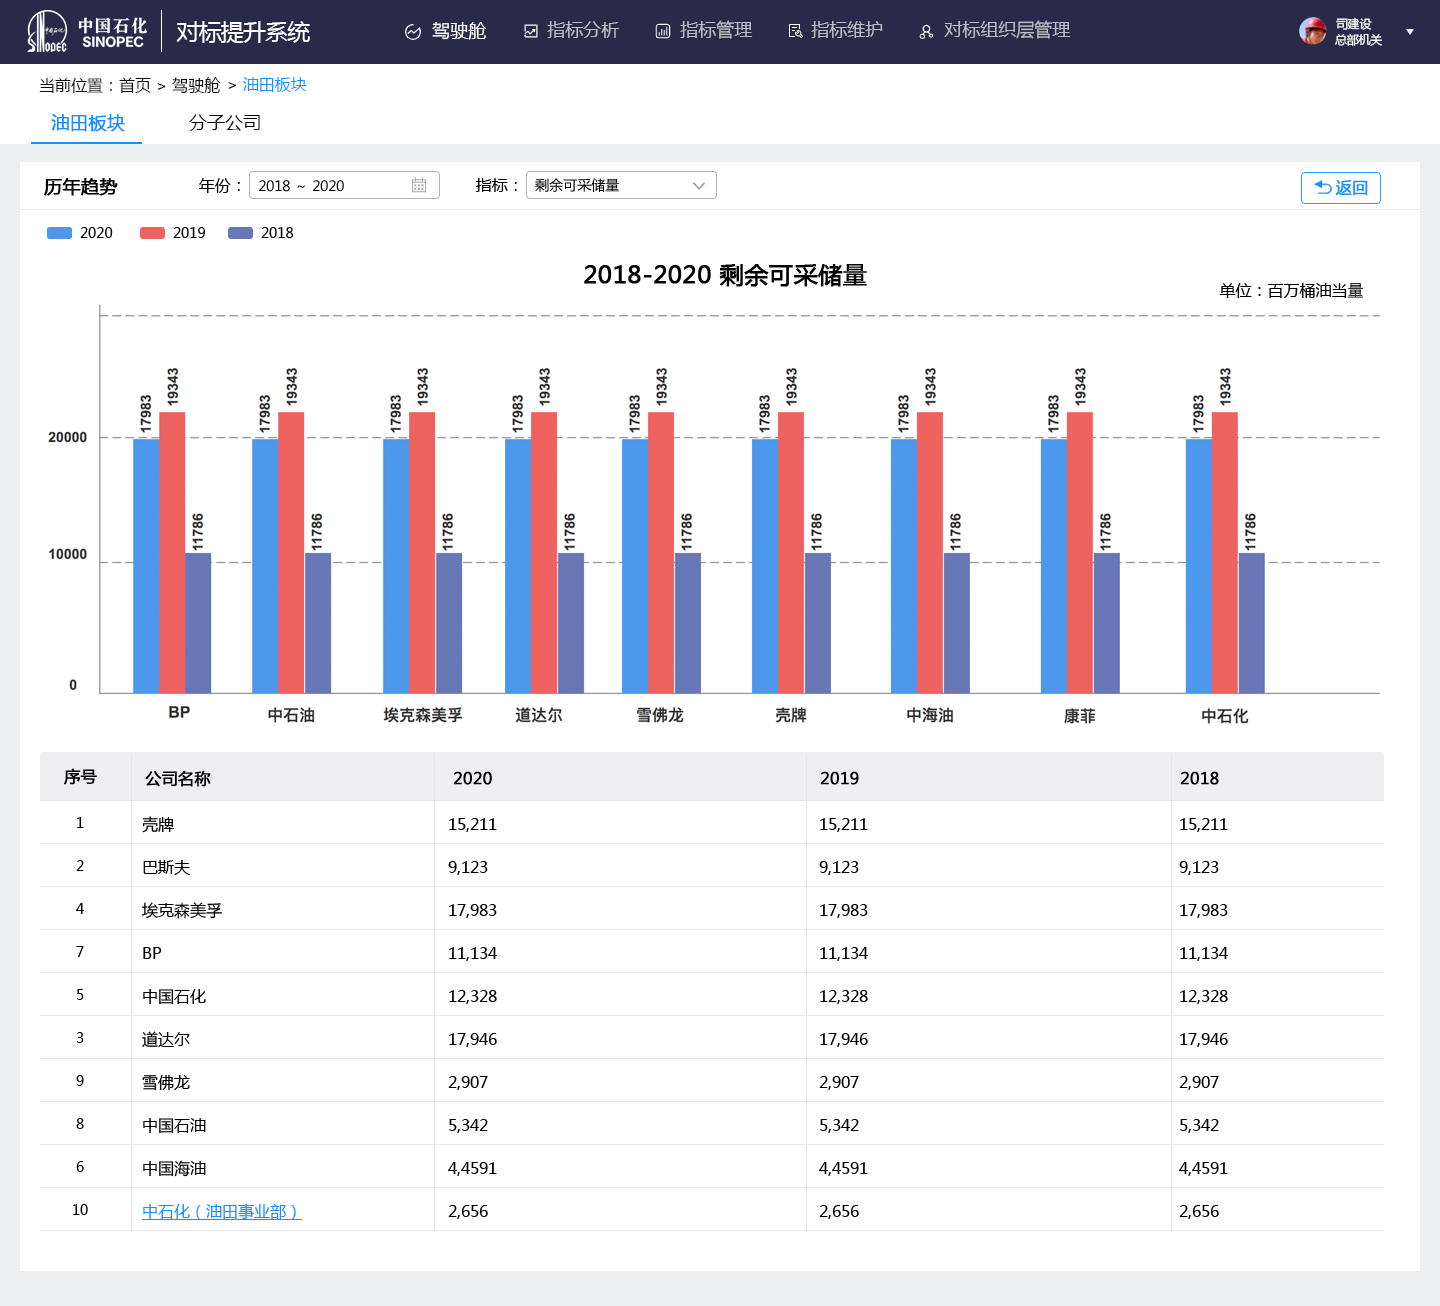Screen dimensions: 1440x1306
Task: Expand the user account dropdown arrow
Action: click(x=1410, y=32)
